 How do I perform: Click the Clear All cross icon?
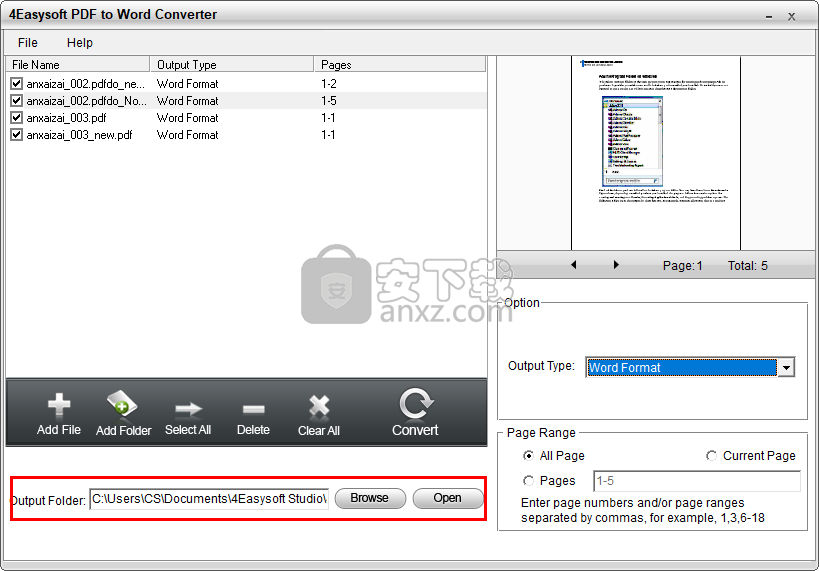coord(319,406)
